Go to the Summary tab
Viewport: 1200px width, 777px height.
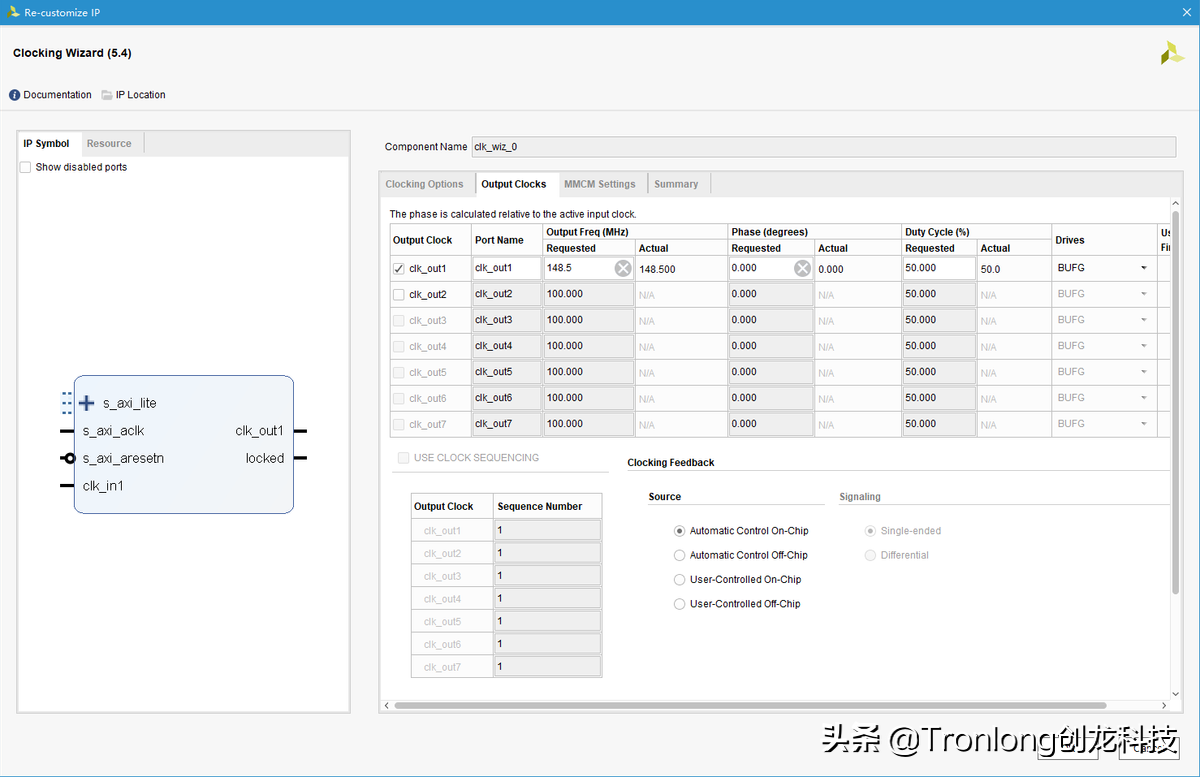click(x=677, y=184)
